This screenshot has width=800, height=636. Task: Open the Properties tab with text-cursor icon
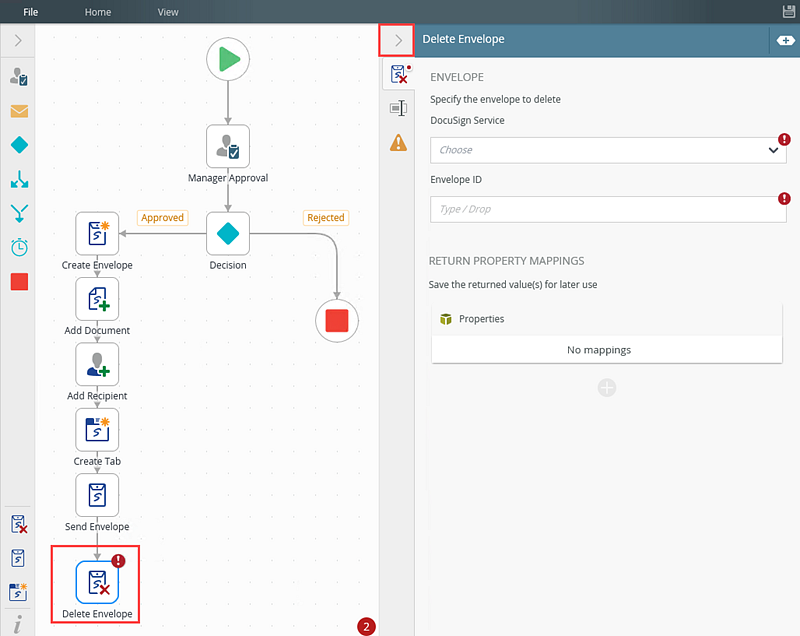(x=398, y=108)
